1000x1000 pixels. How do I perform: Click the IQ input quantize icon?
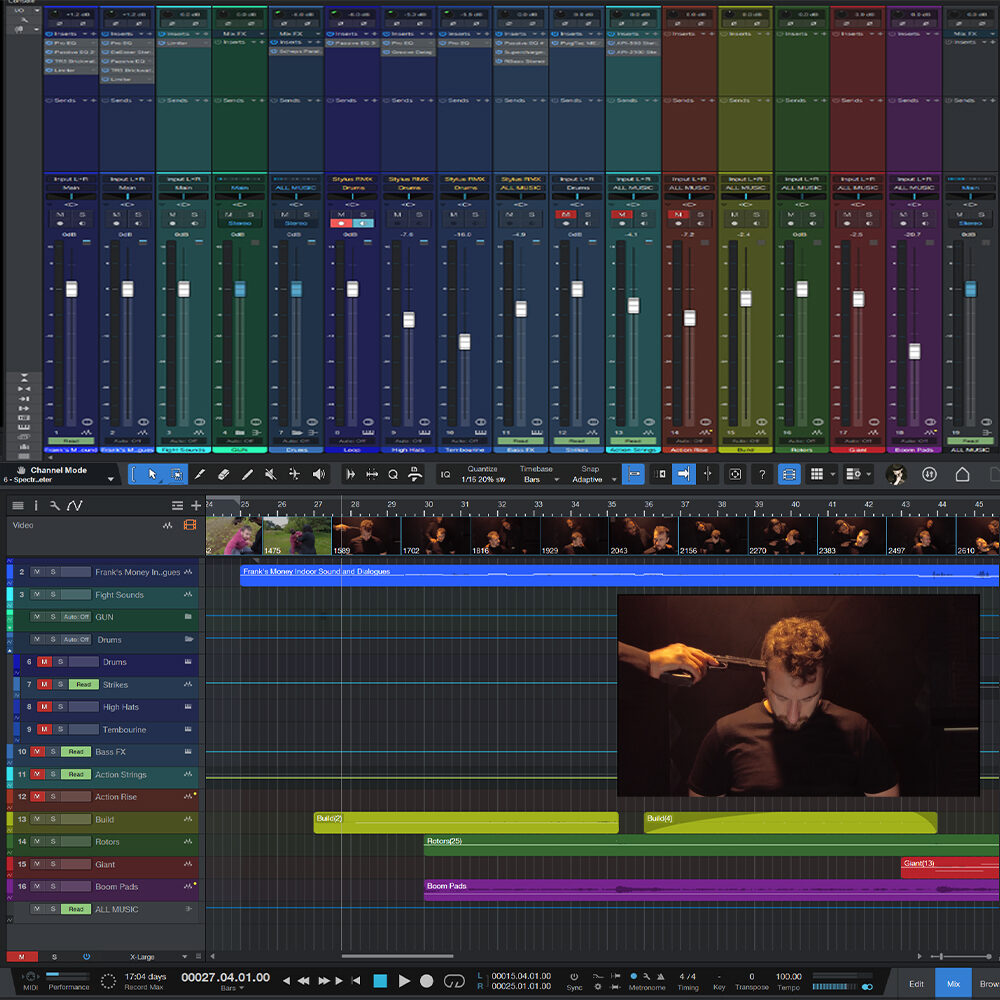[x=446, y=474]
